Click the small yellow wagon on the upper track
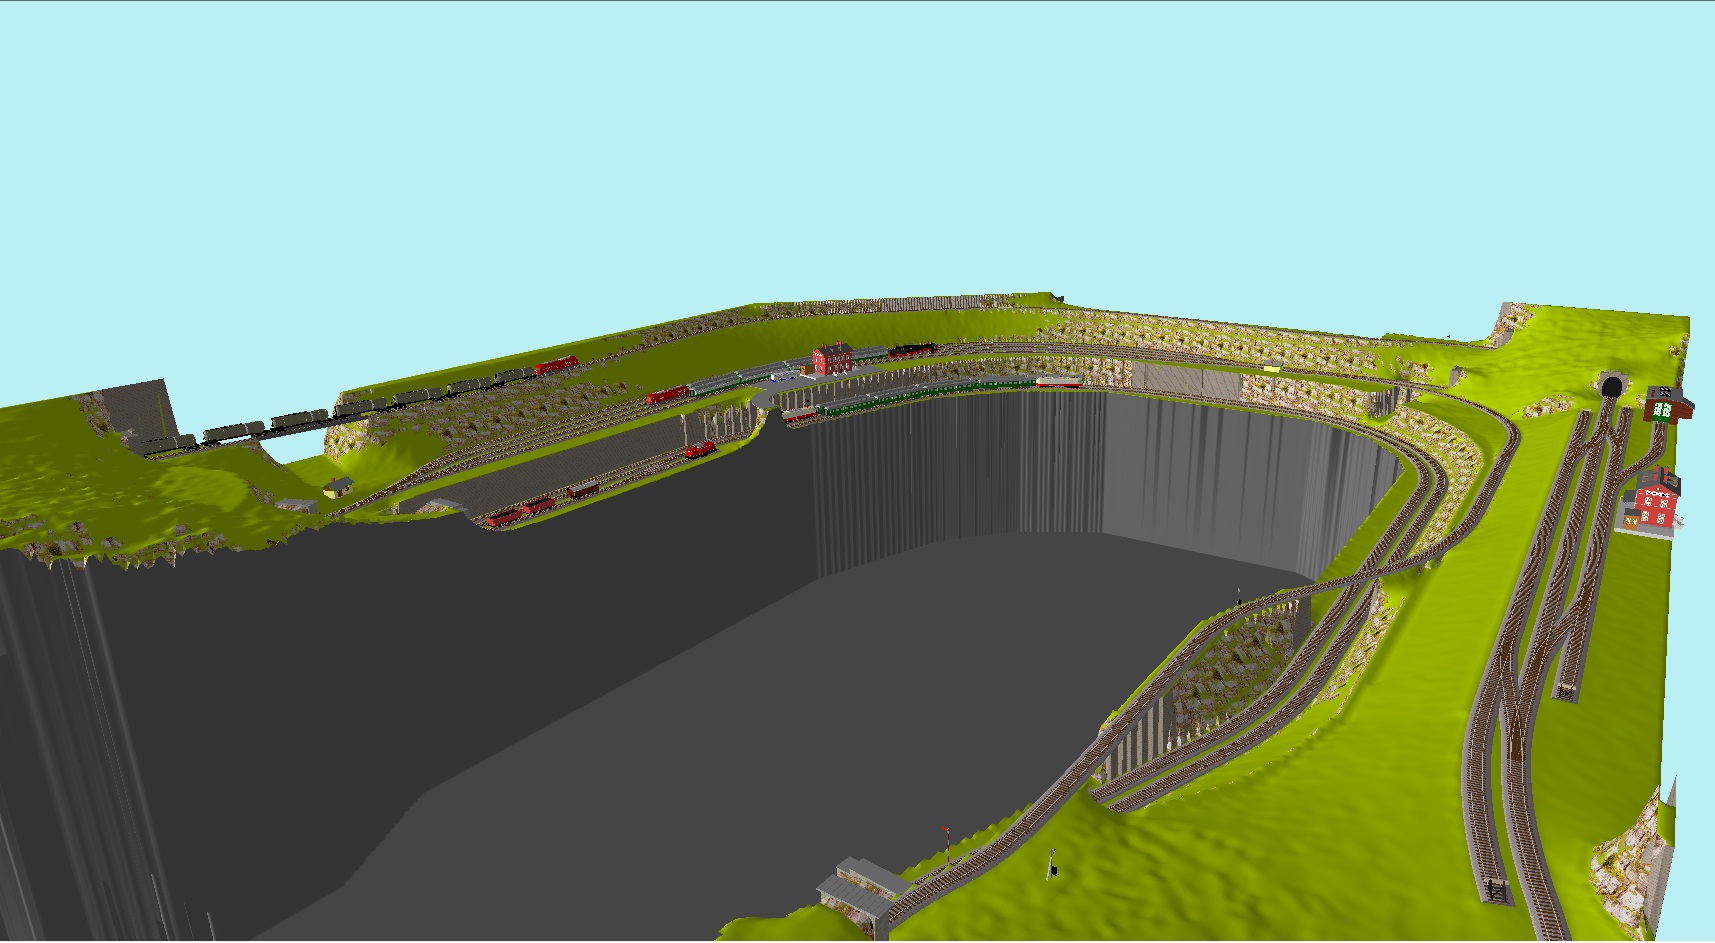 click(1272, 367)
